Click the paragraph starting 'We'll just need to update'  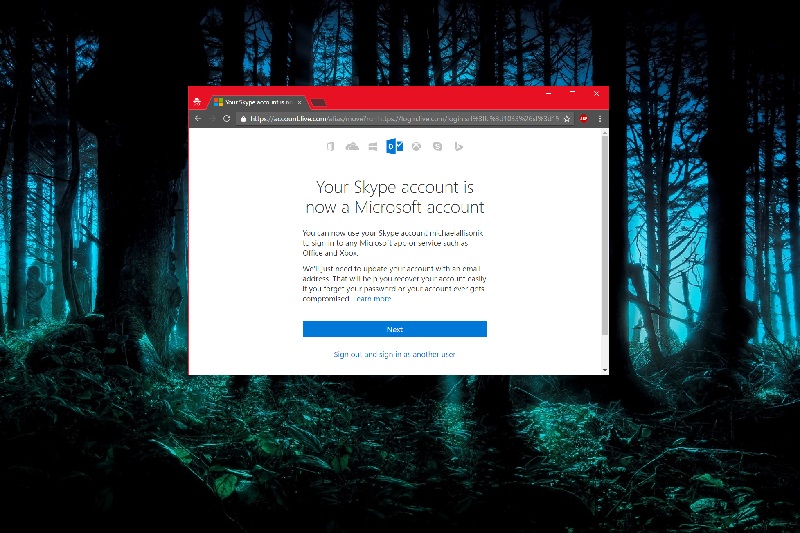click(394, 284)
